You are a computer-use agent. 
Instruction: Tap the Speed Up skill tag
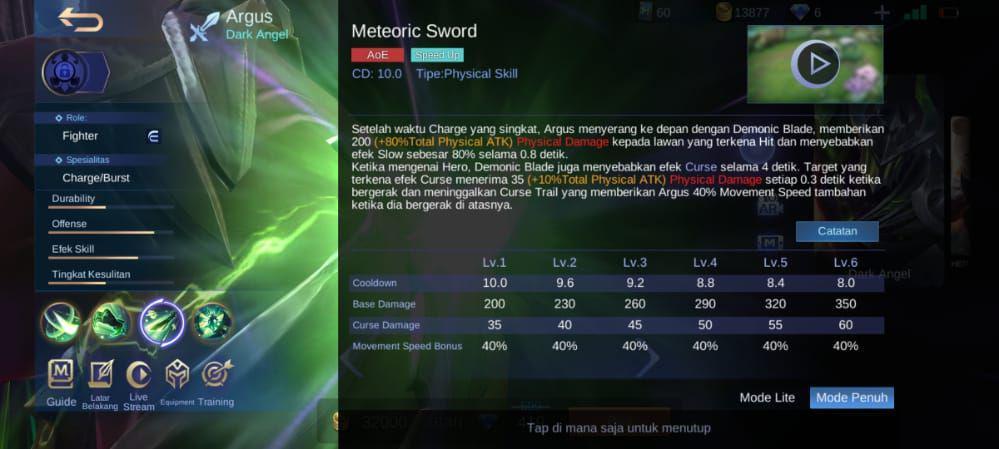click(437, 55)
